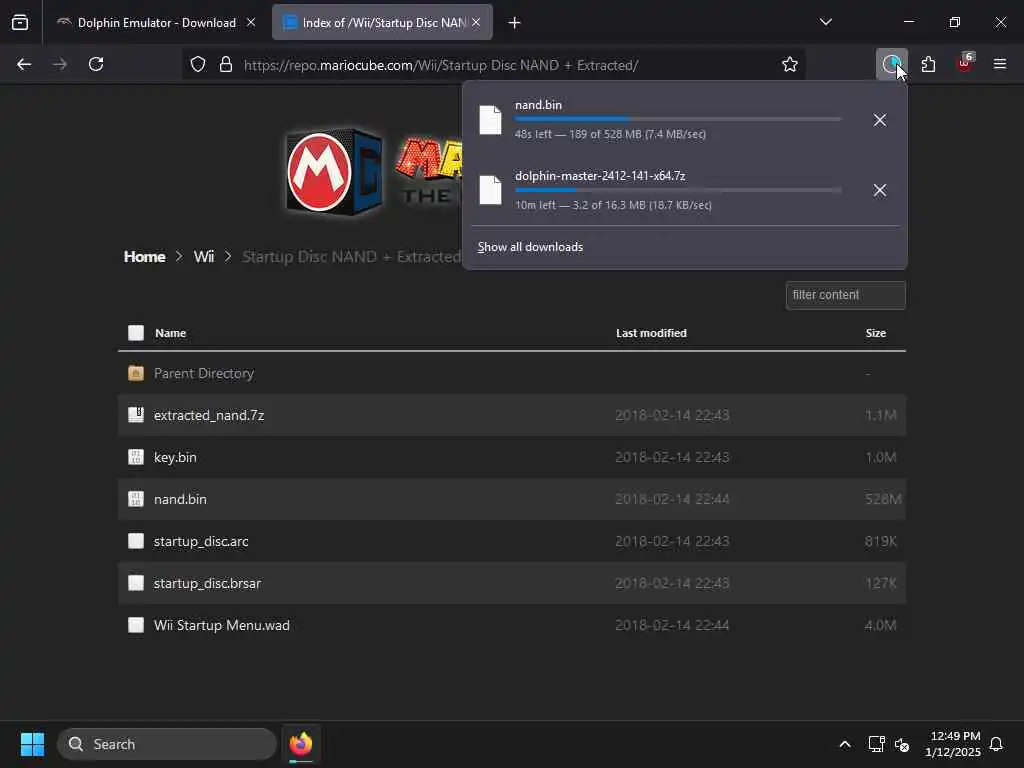Open muted volume tray icon
Image resolution: width=1024 pixels, height=768 pixels.
click(902, 744)
